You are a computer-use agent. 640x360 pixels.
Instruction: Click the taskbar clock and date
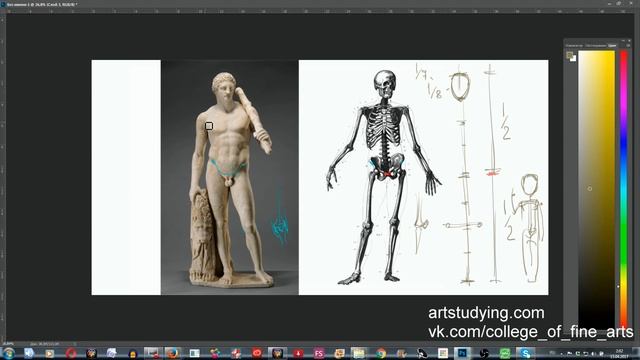[x=619, y=353]
